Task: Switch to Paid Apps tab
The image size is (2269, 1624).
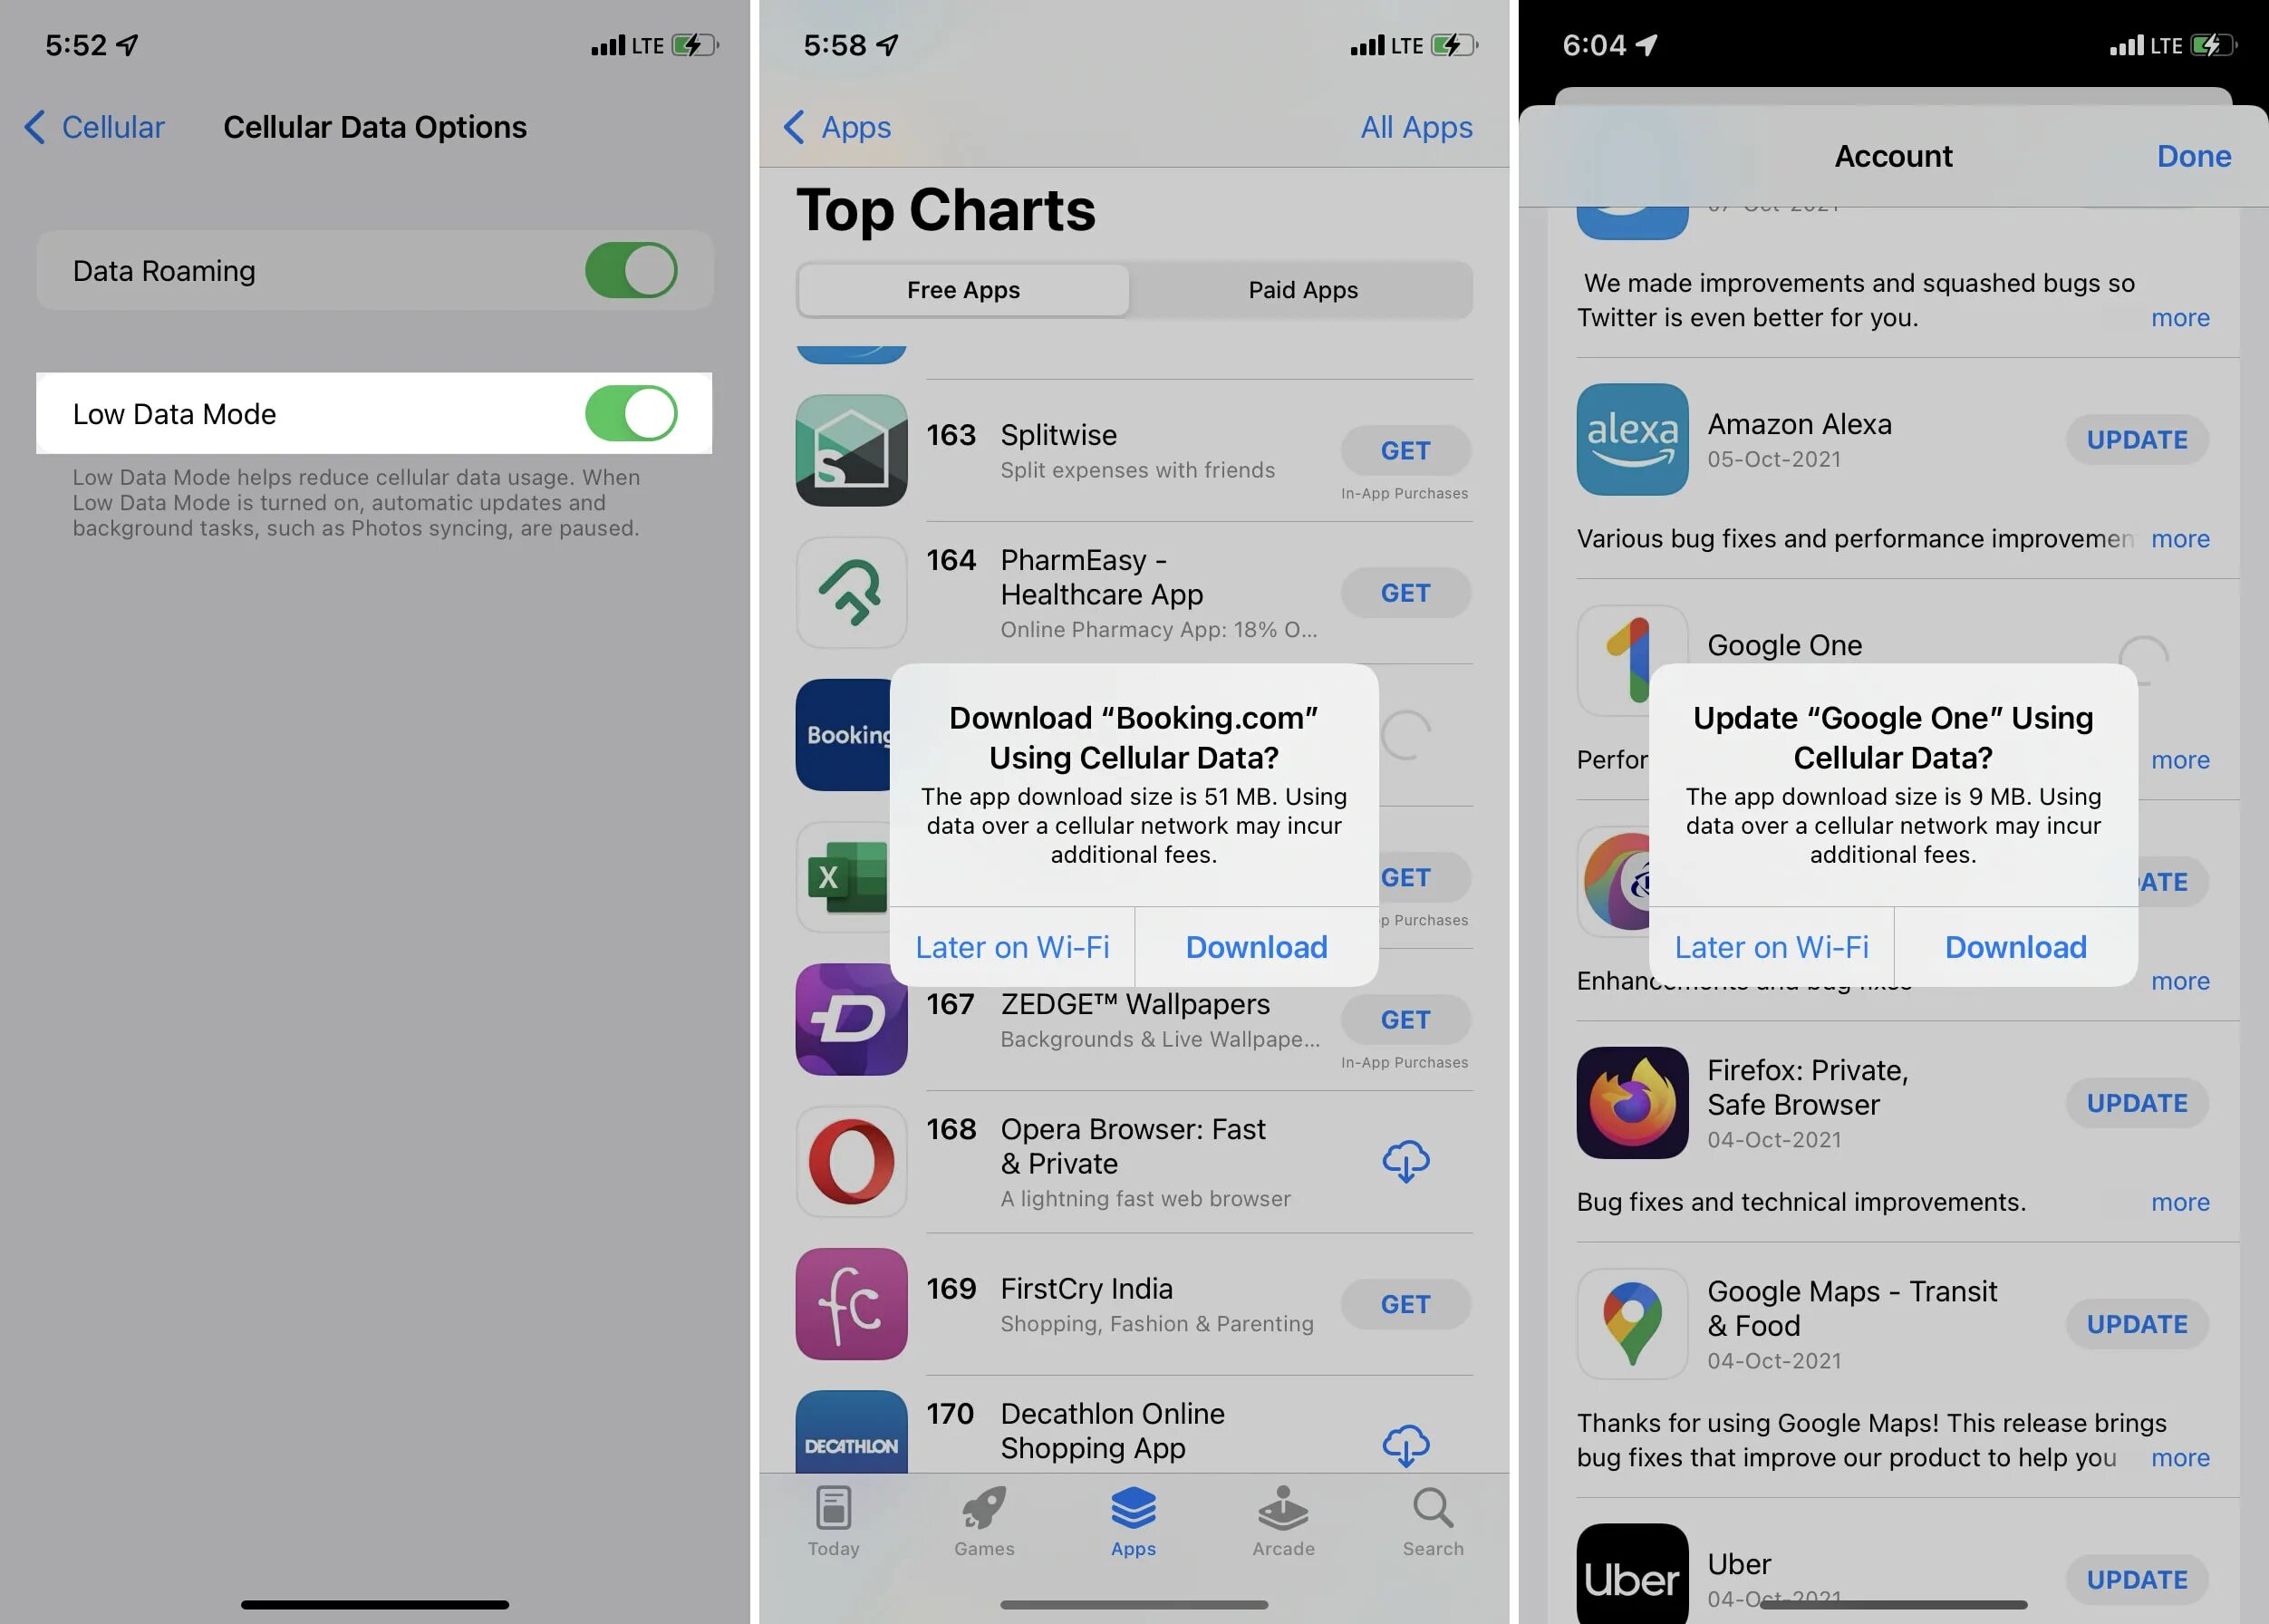Action: pyautogui.click(x=1302, y=288)
